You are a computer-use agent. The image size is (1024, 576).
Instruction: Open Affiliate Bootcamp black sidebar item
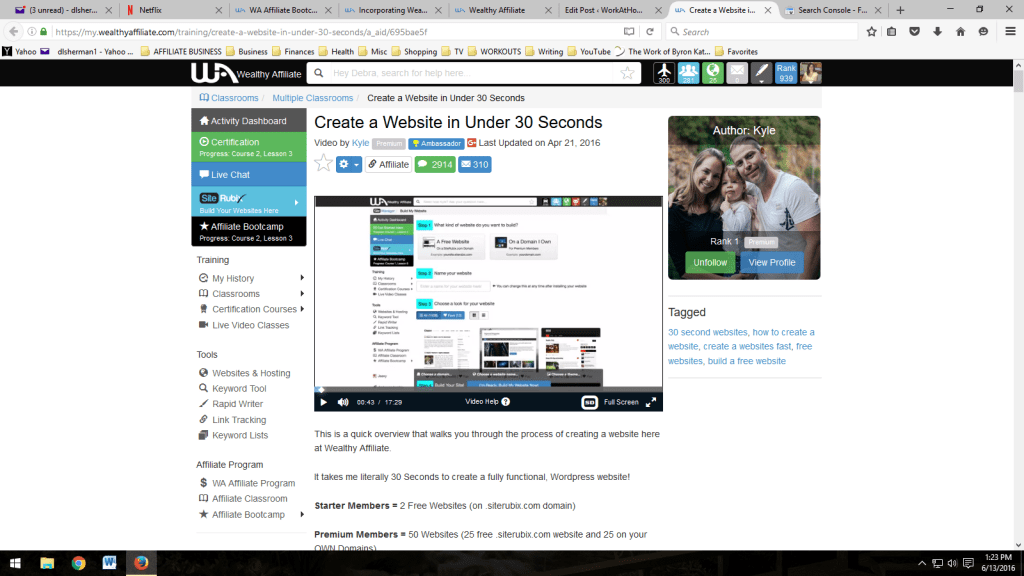tap(249, 231)
